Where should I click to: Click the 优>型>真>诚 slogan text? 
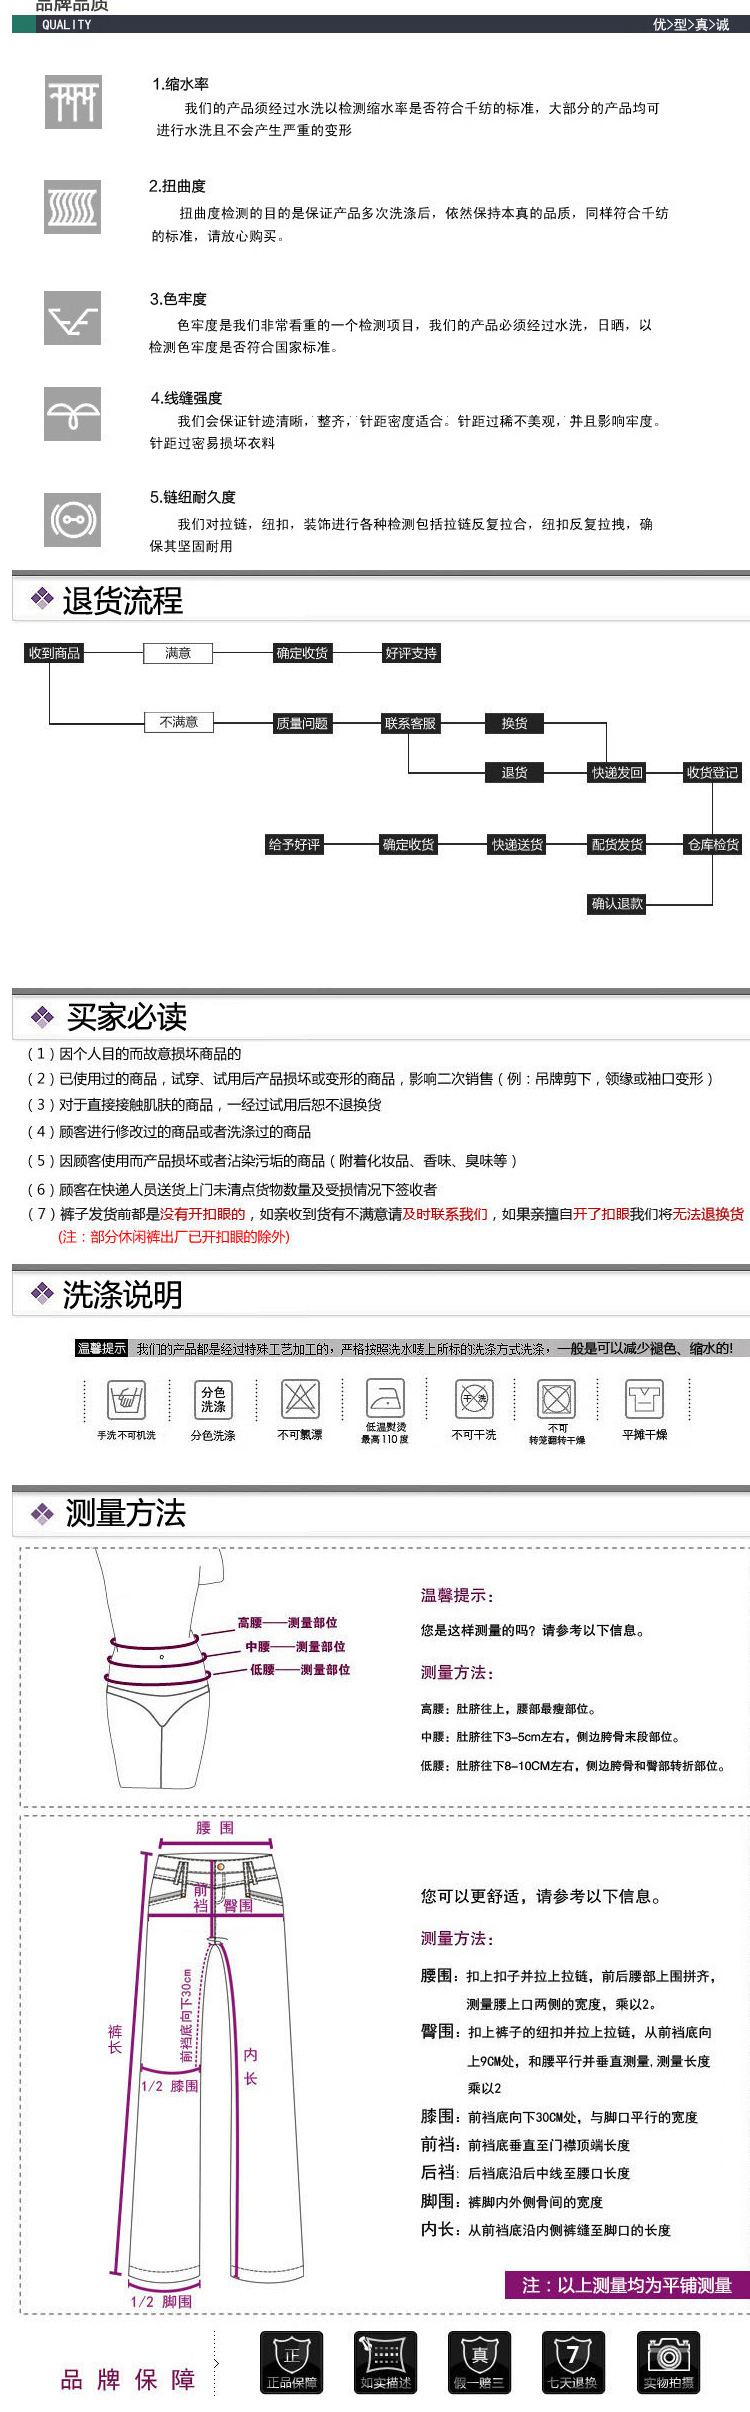(691, 24)
